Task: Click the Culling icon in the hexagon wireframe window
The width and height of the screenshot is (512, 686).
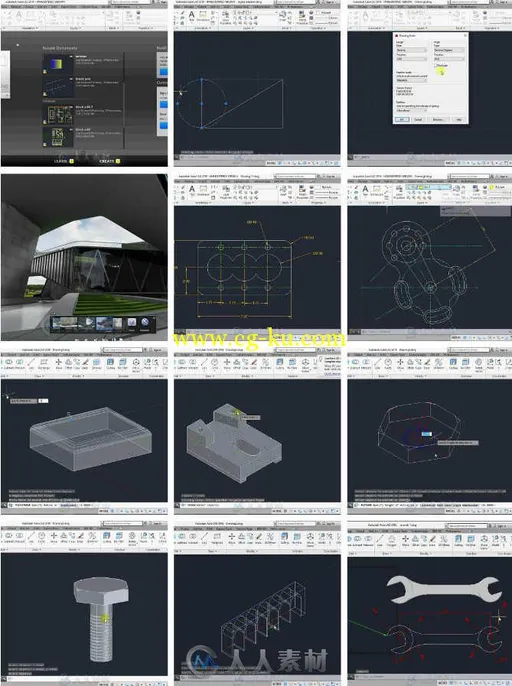Action: [453, 364]
